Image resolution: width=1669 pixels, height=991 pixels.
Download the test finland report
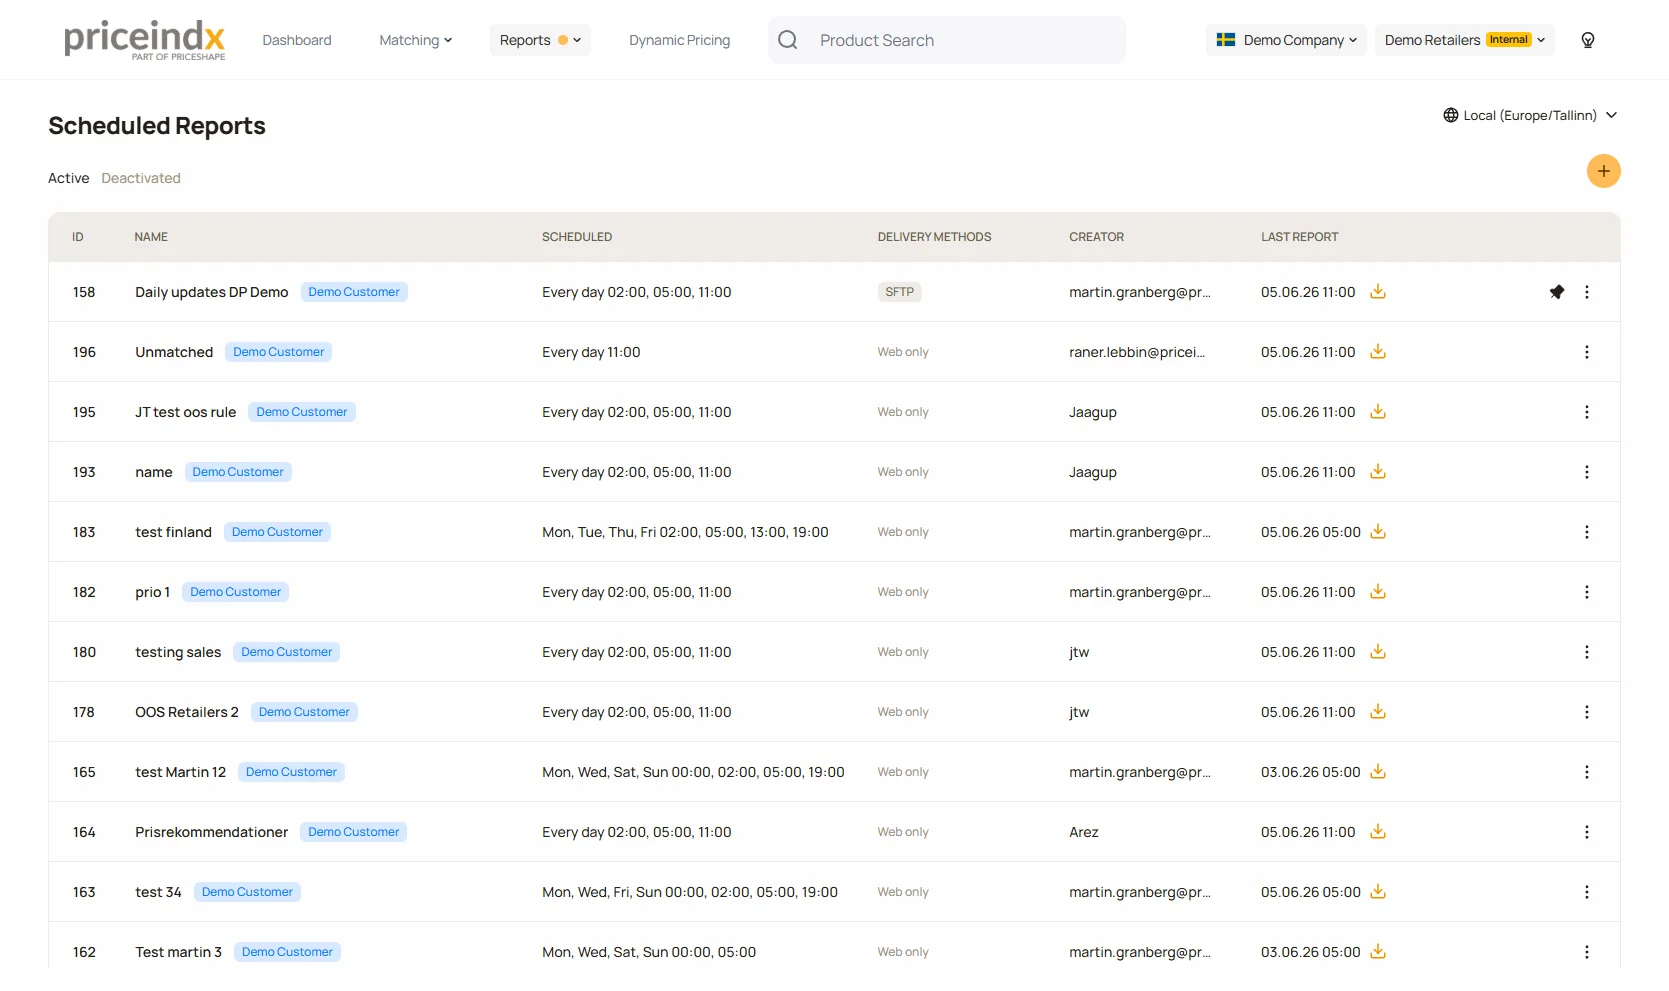point(1377,532)
